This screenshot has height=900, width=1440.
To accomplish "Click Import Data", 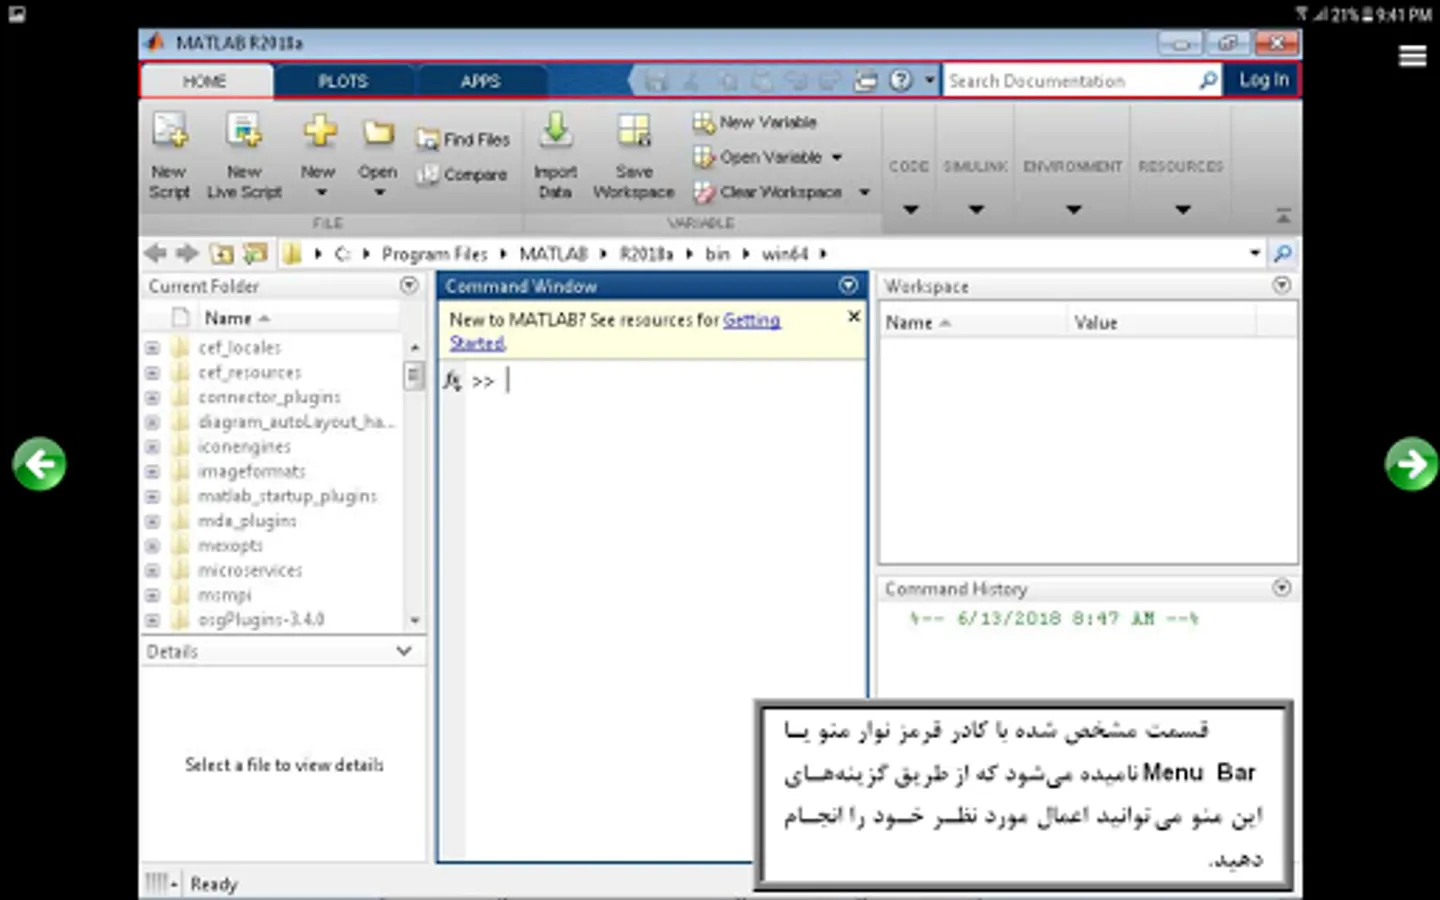I will tap(555, 155).
